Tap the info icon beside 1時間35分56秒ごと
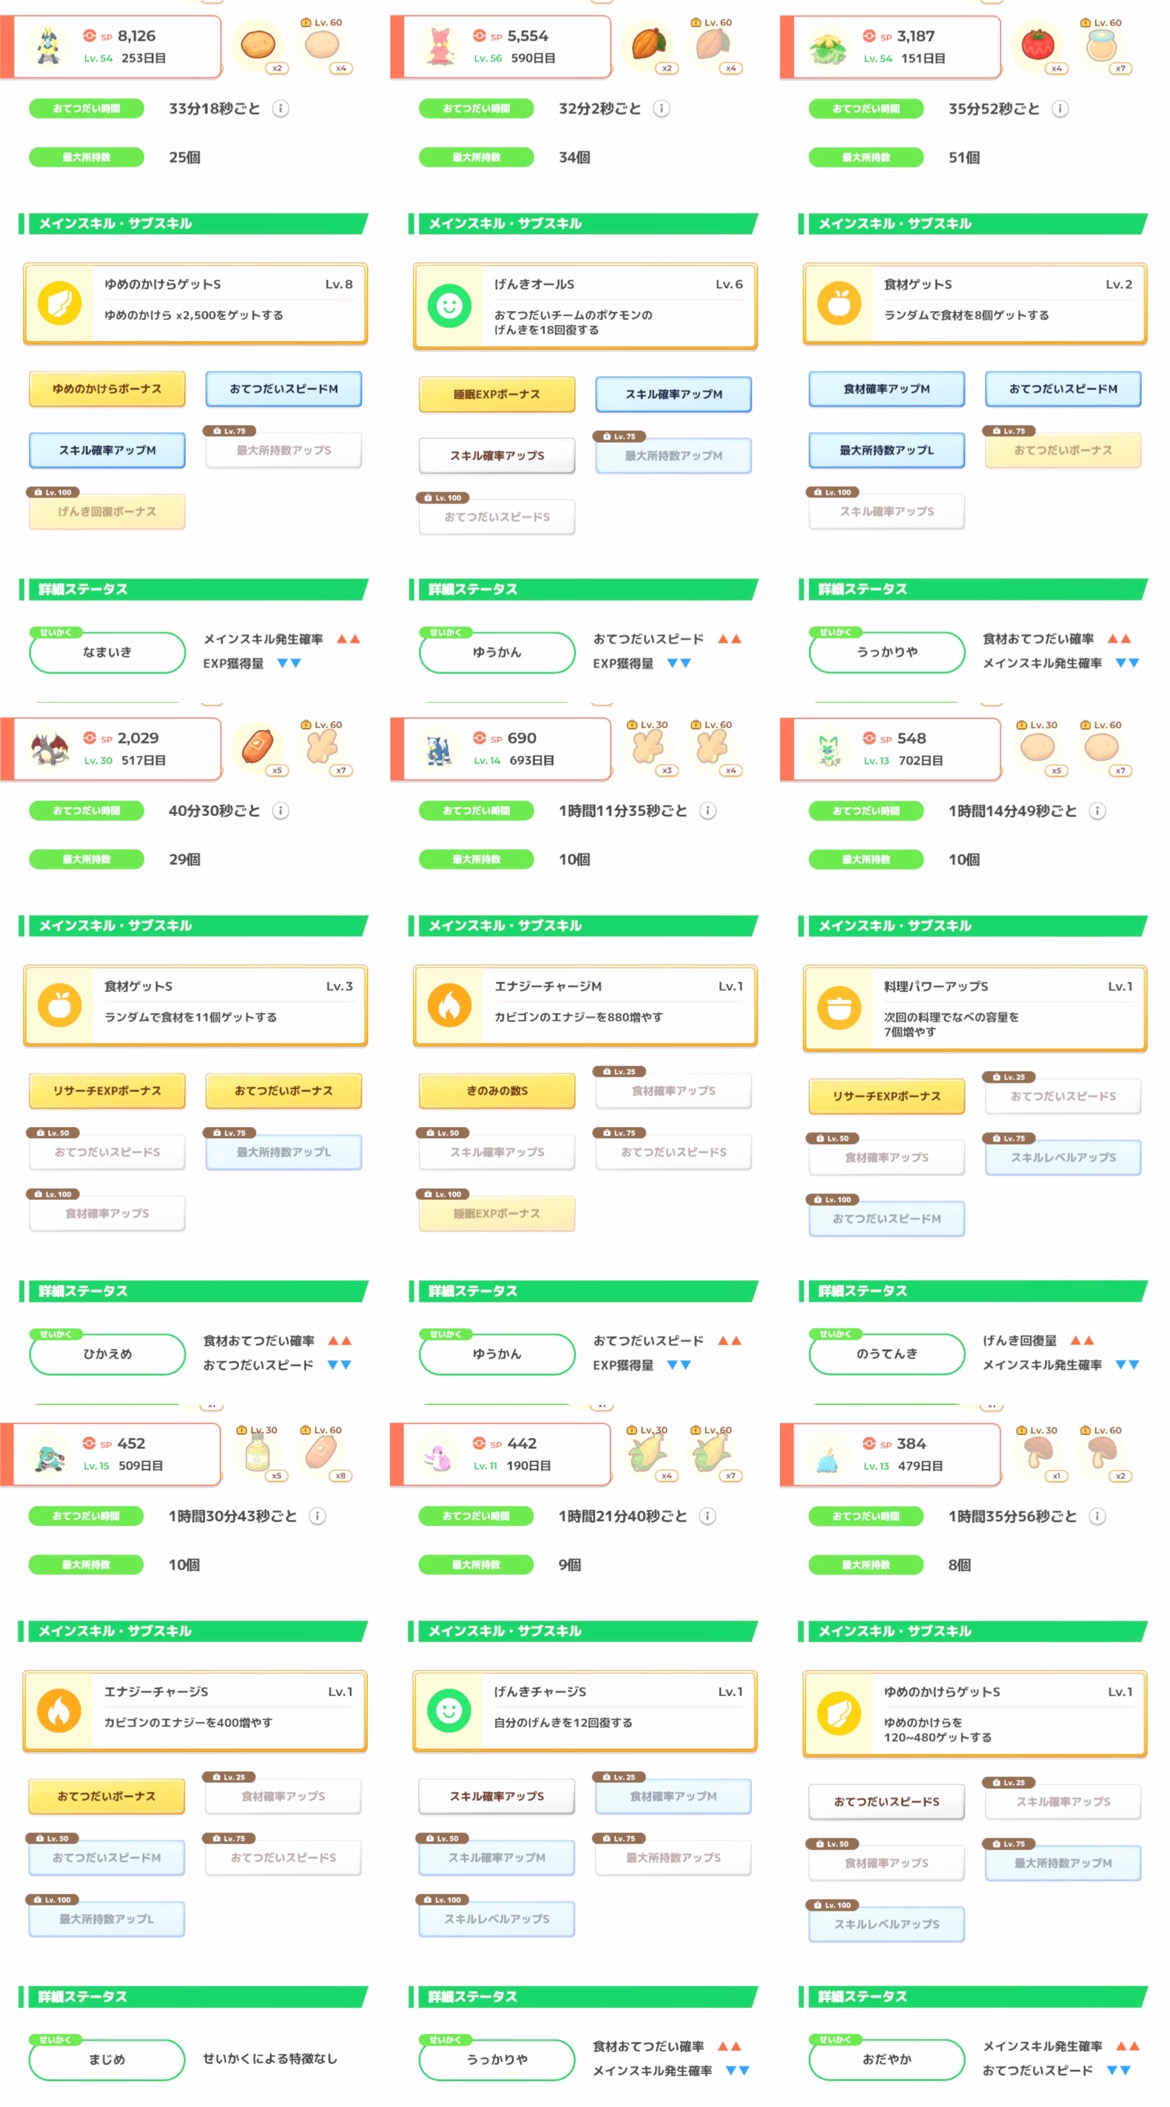The height and width of the screenshot is (2107, 1170). 1097,1516
